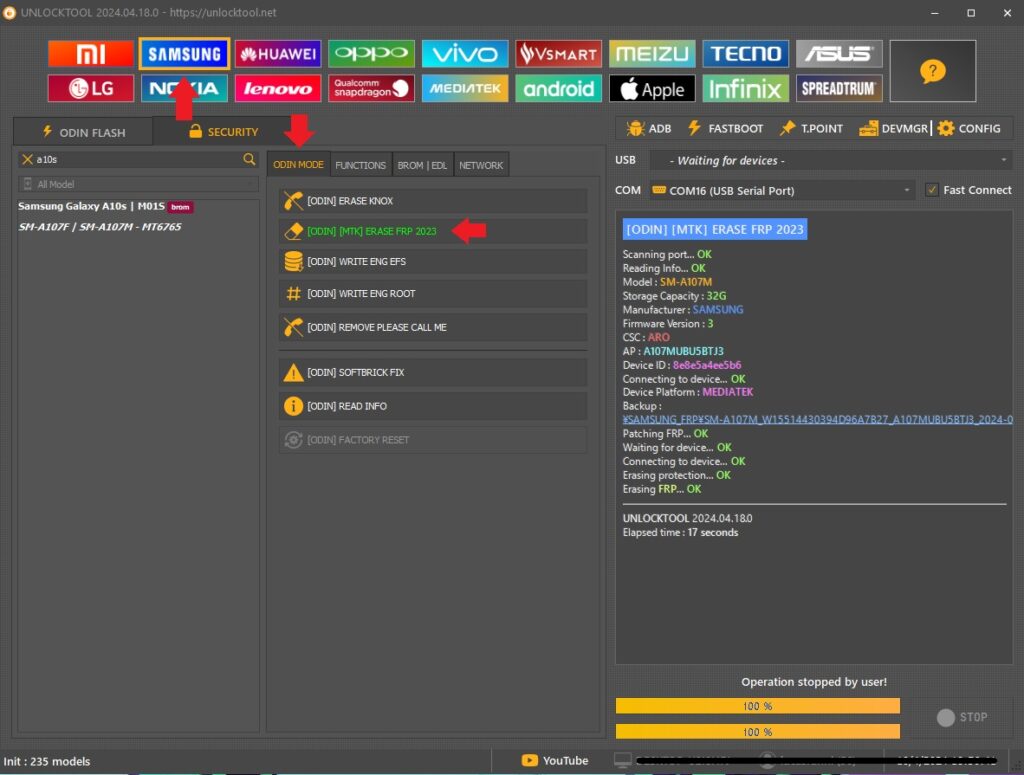Pick the Mediatek brand logo
1024x775 pixels.
465,89
